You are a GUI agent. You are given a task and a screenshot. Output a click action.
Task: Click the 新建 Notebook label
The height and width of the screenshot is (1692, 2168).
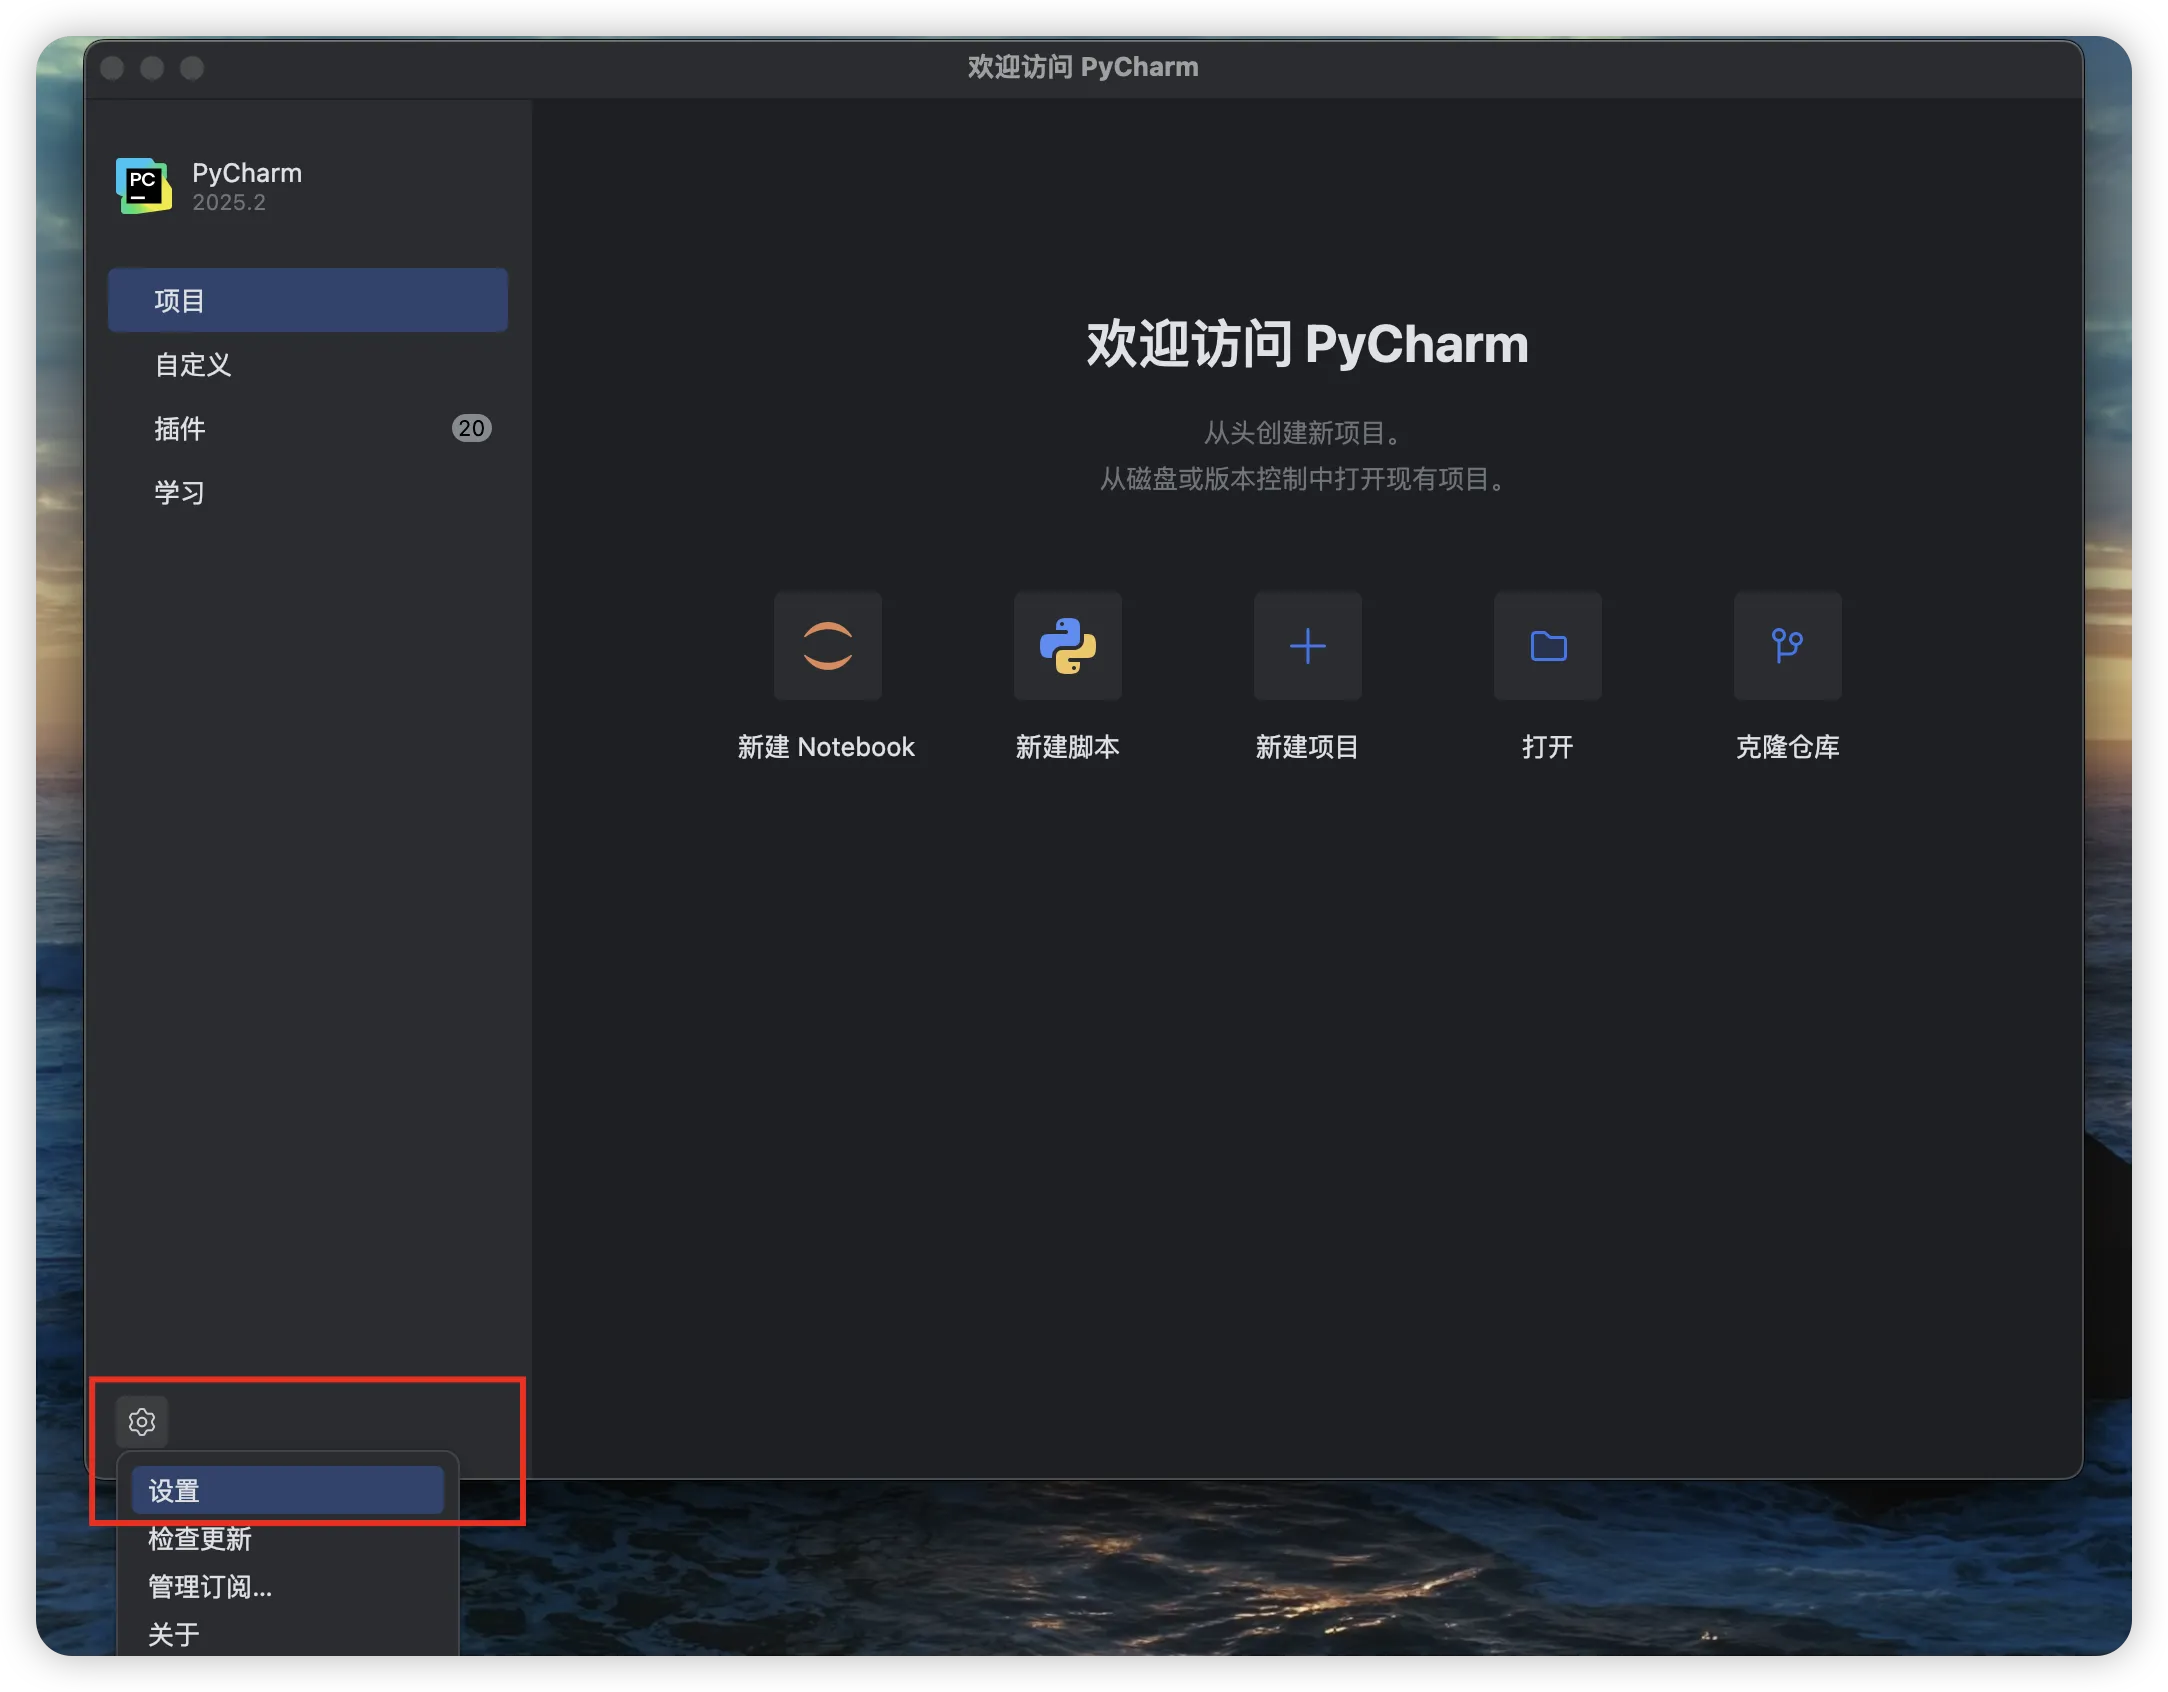[x=826, y=747]
